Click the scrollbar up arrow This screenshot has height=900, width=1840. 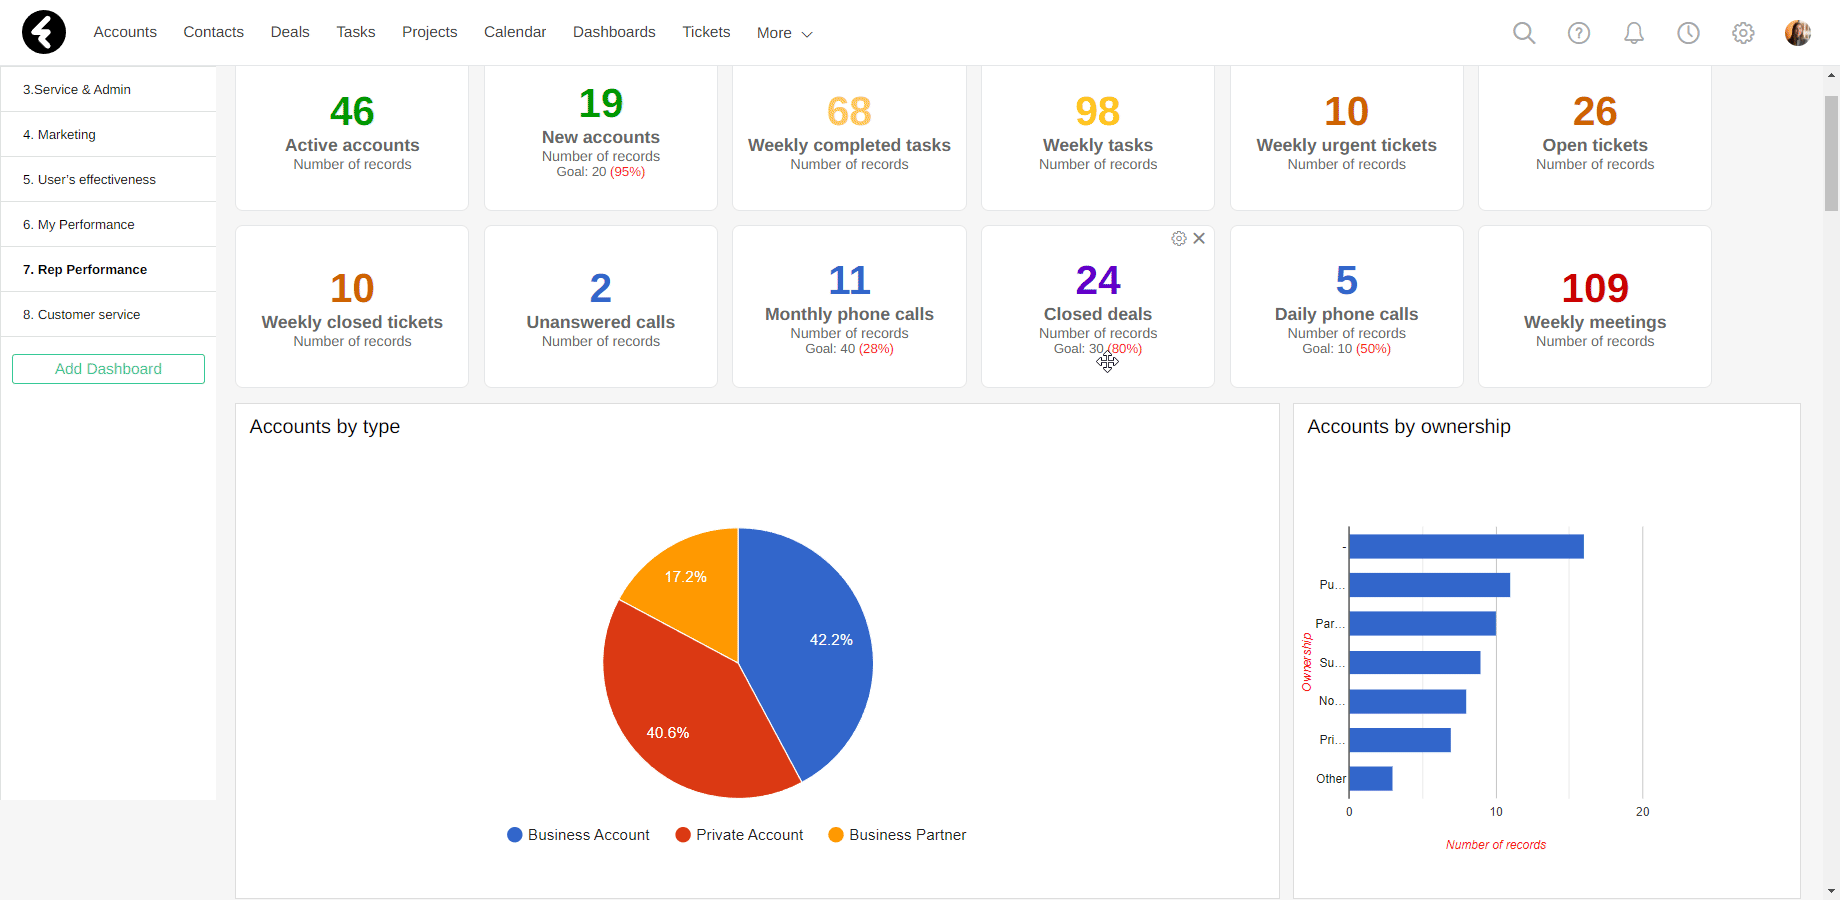pyautogui.click(x=1831, y=75)
